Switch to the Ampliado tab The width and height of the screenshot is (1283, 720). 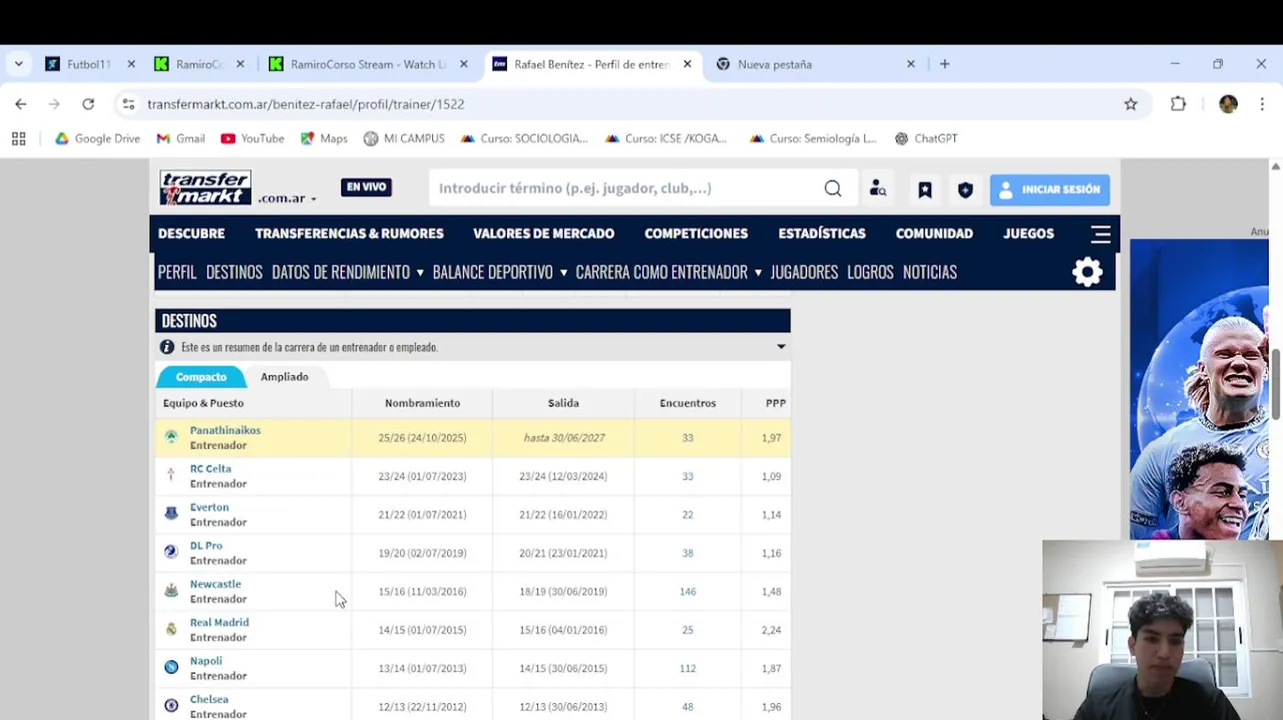click(x=284, y=377)
